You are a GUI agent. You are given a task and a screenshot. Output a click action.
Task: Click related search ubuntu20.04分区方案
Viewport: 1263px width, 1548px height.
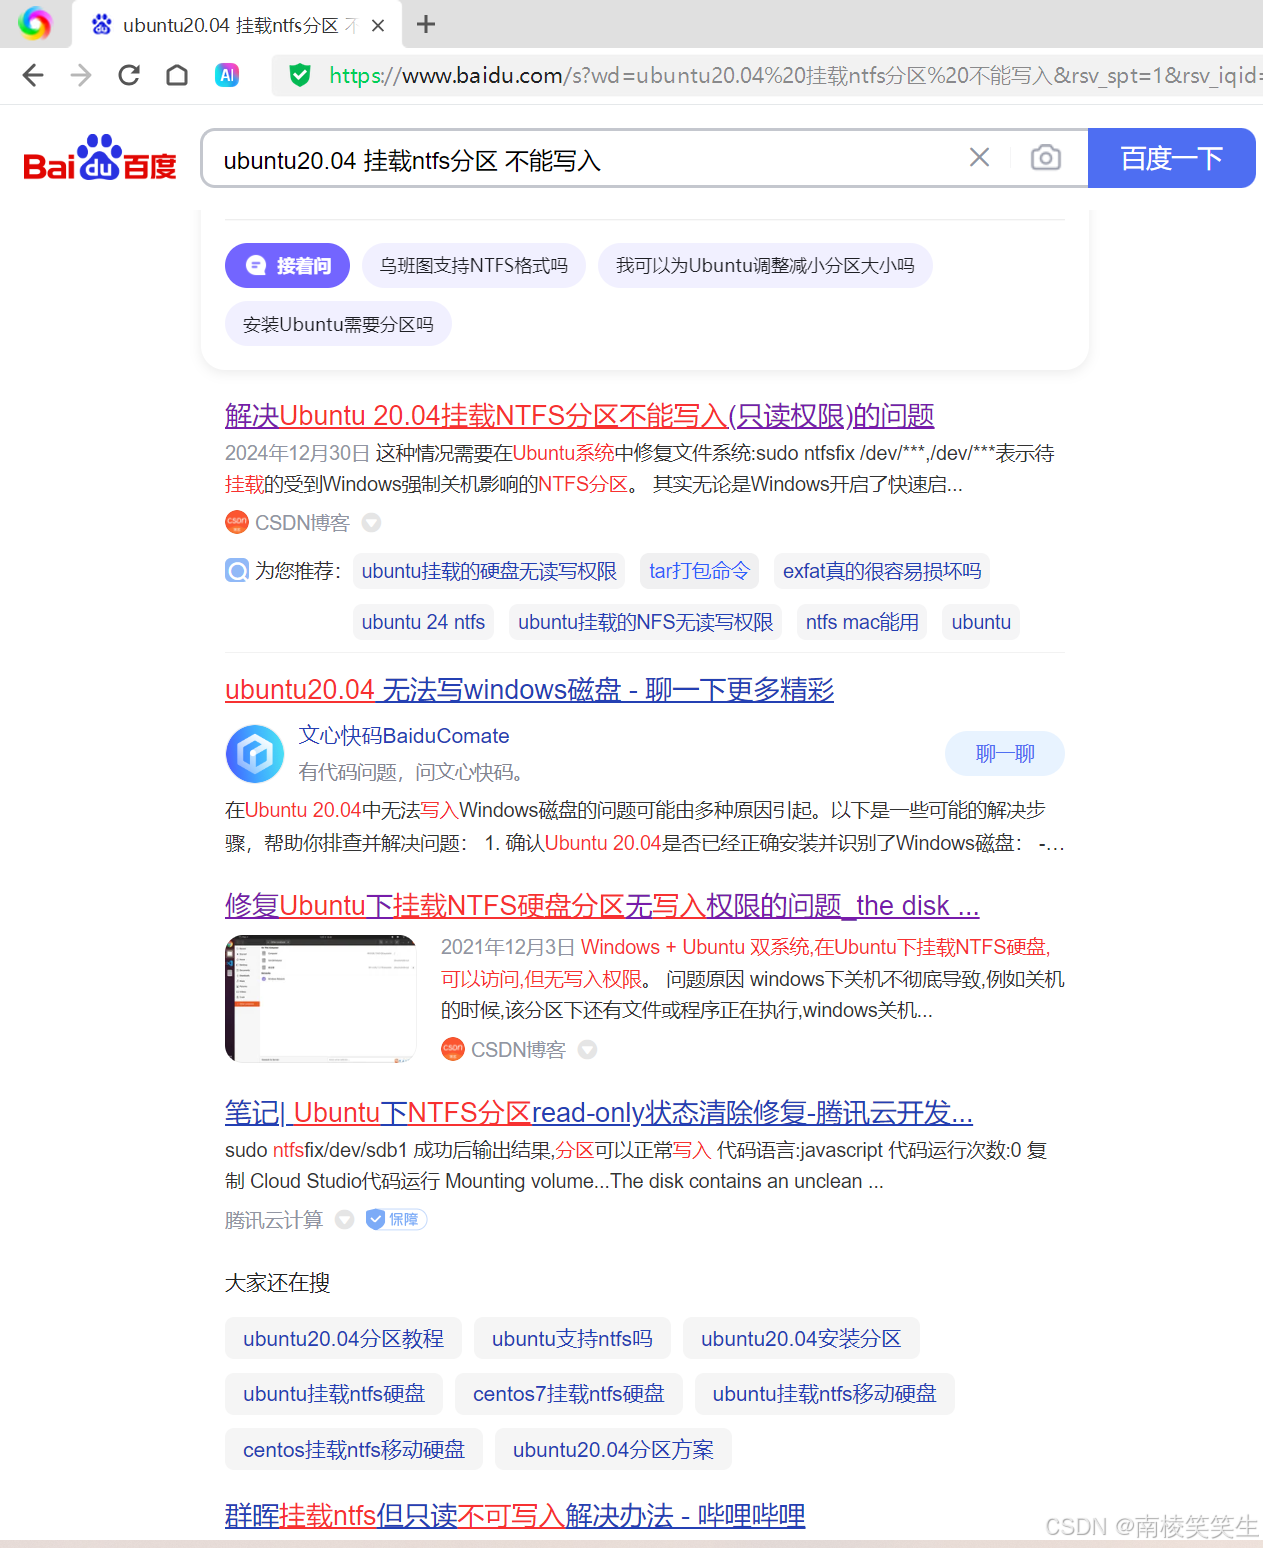point(613,1449)
